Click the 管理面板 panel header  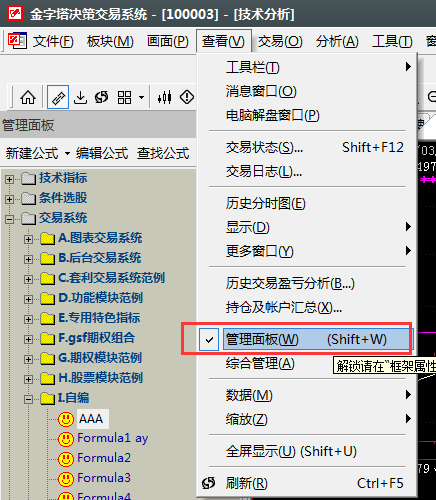click(x=98, y=125)
